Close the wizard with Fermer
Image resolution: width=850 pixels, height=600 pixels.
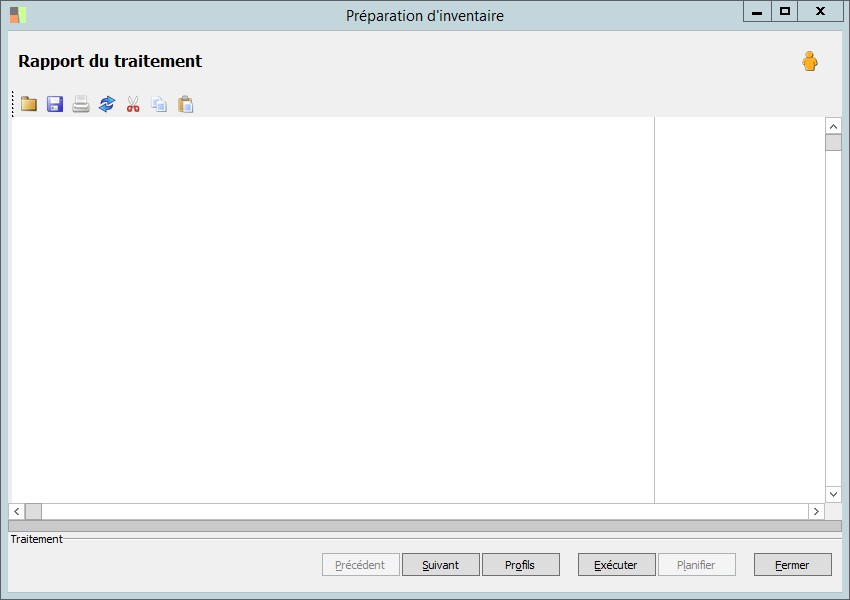tap(793, 565)
